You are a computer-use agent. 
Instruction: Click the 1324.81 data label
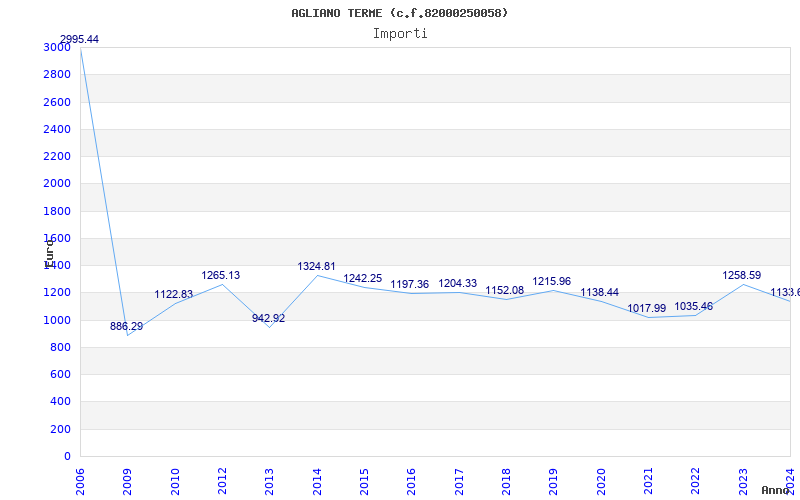316,266
